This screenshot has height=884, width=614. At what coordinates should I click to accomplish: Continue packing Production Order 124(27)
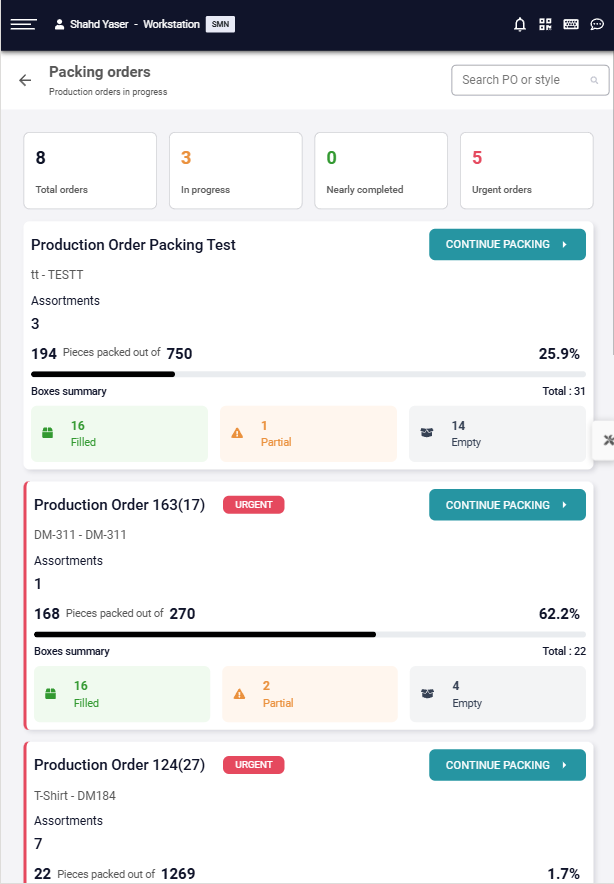click(507, 765)
